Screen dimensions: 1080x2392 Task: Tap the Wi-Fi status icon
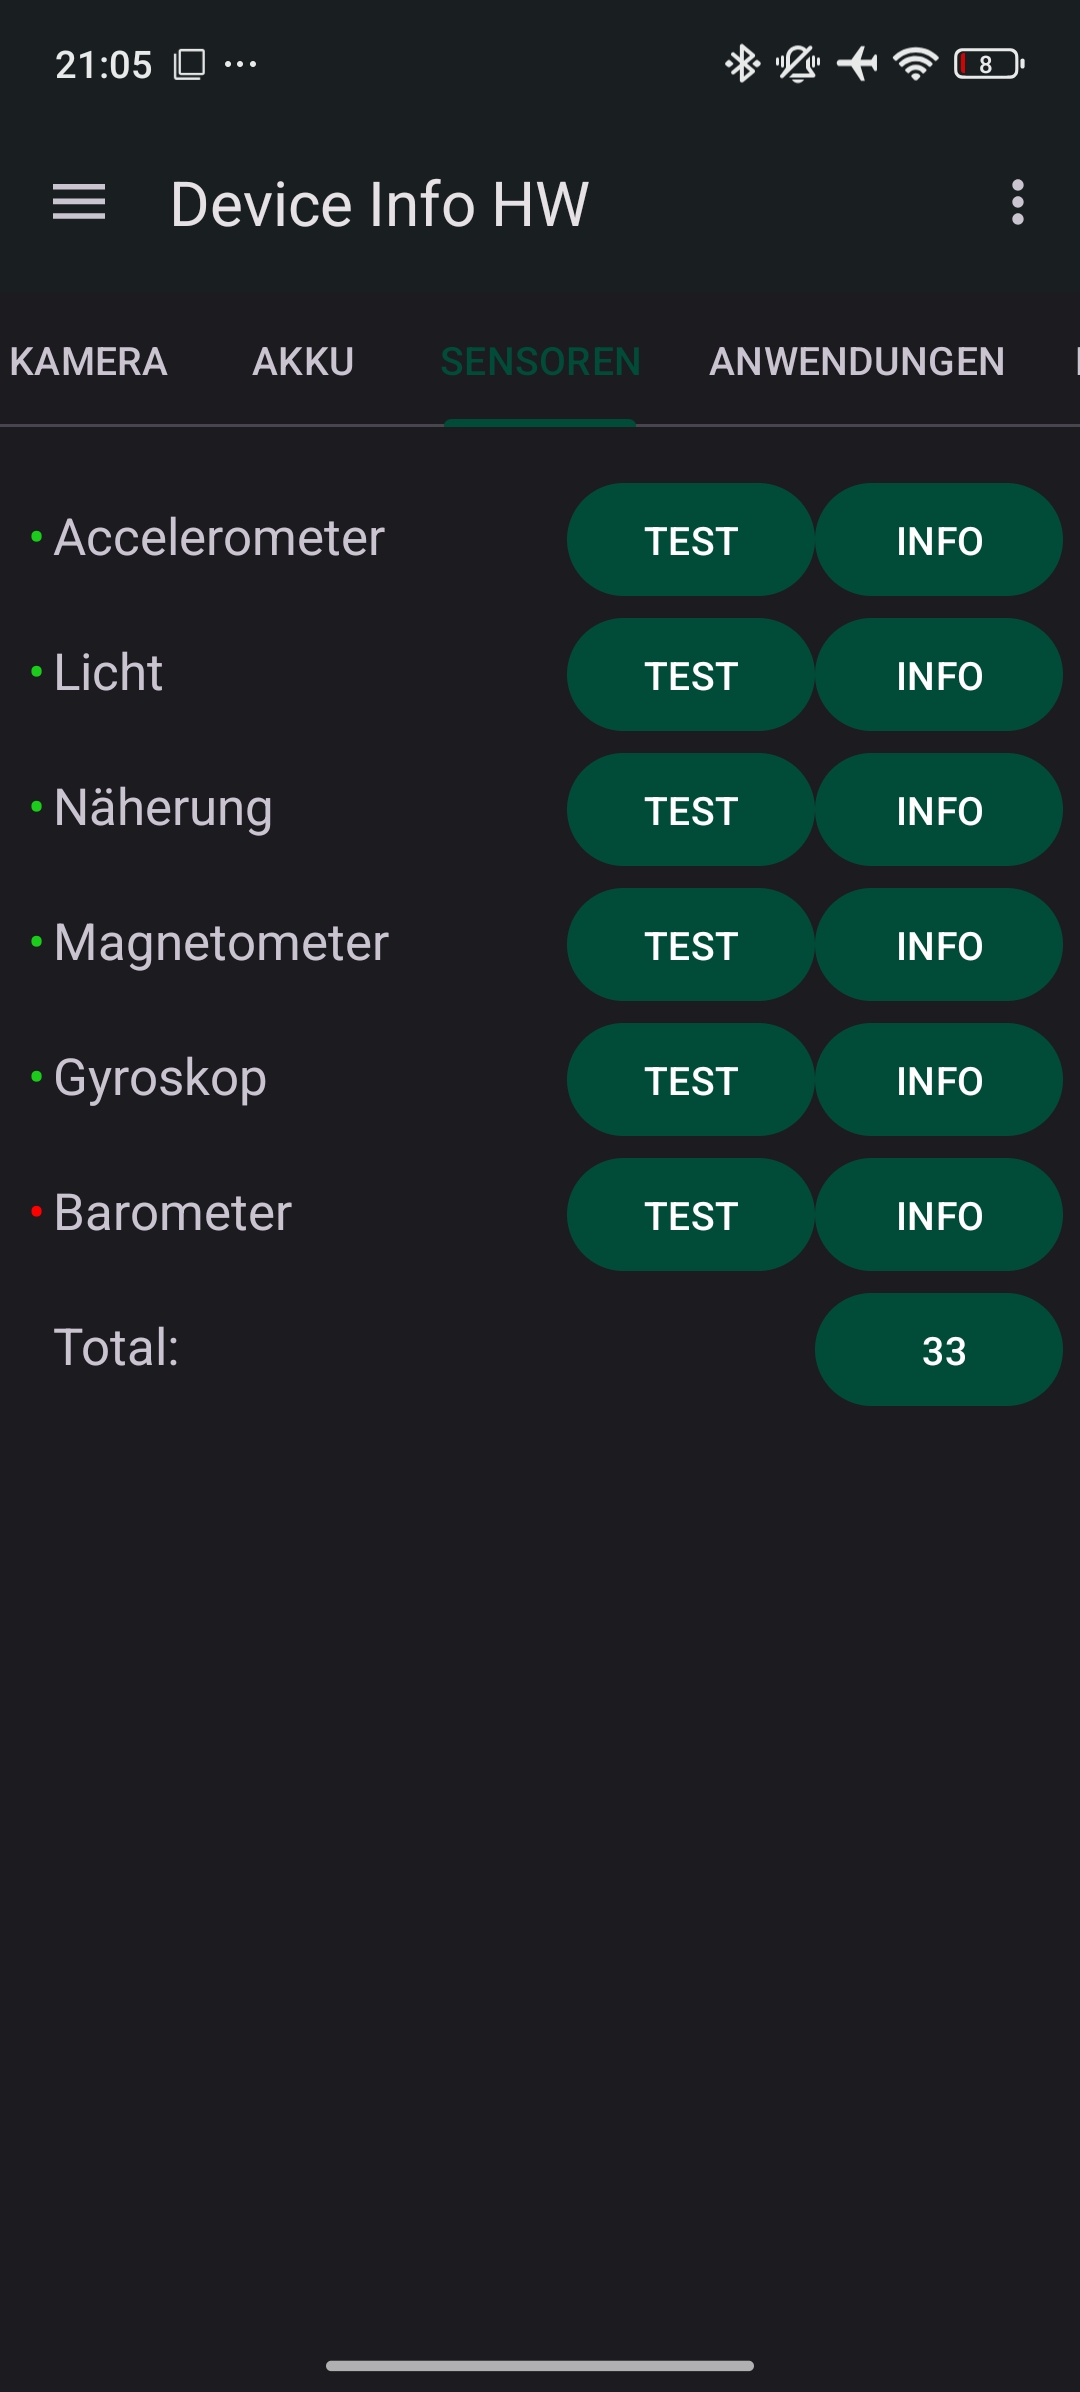click(x=915, y=65)
